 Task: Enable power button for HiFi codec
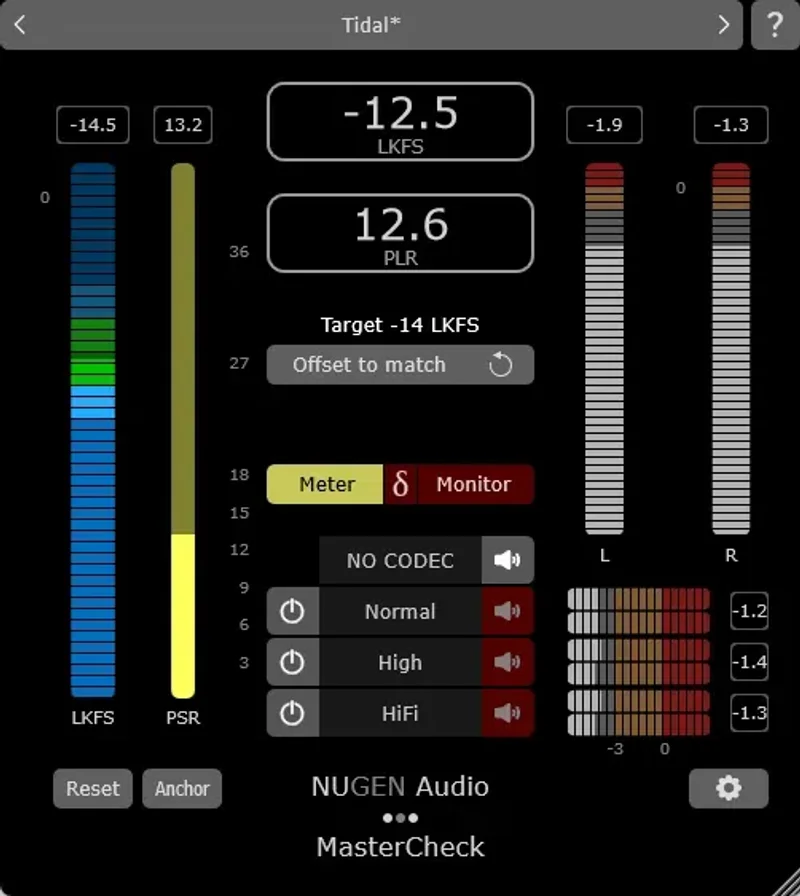pos(293,713)
